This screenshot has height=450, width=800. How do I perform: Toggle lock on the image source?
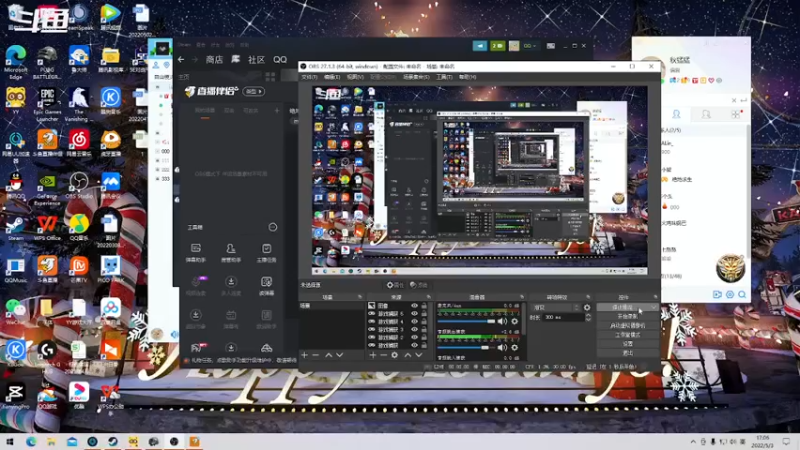point(424,306)
